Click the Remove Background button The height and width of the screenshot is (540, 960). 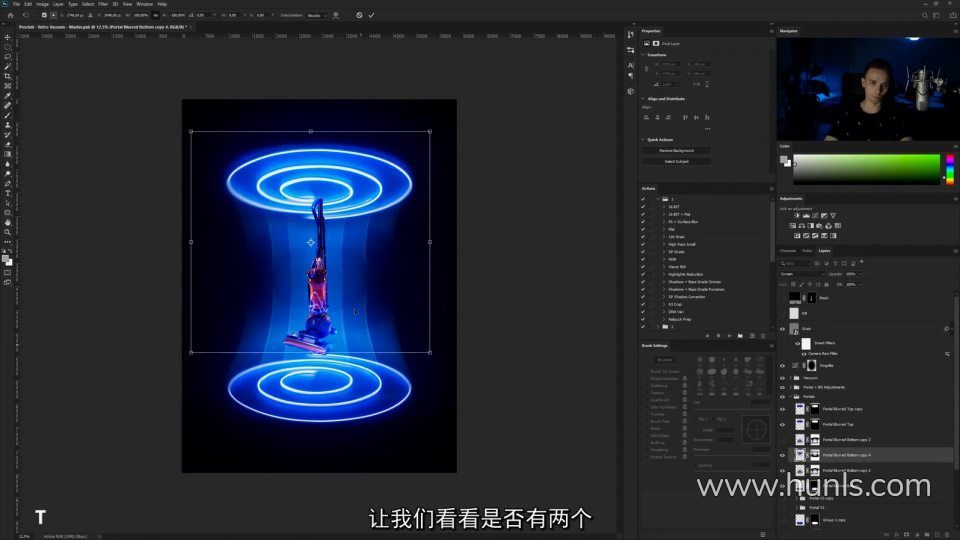[x=677, y=151]
